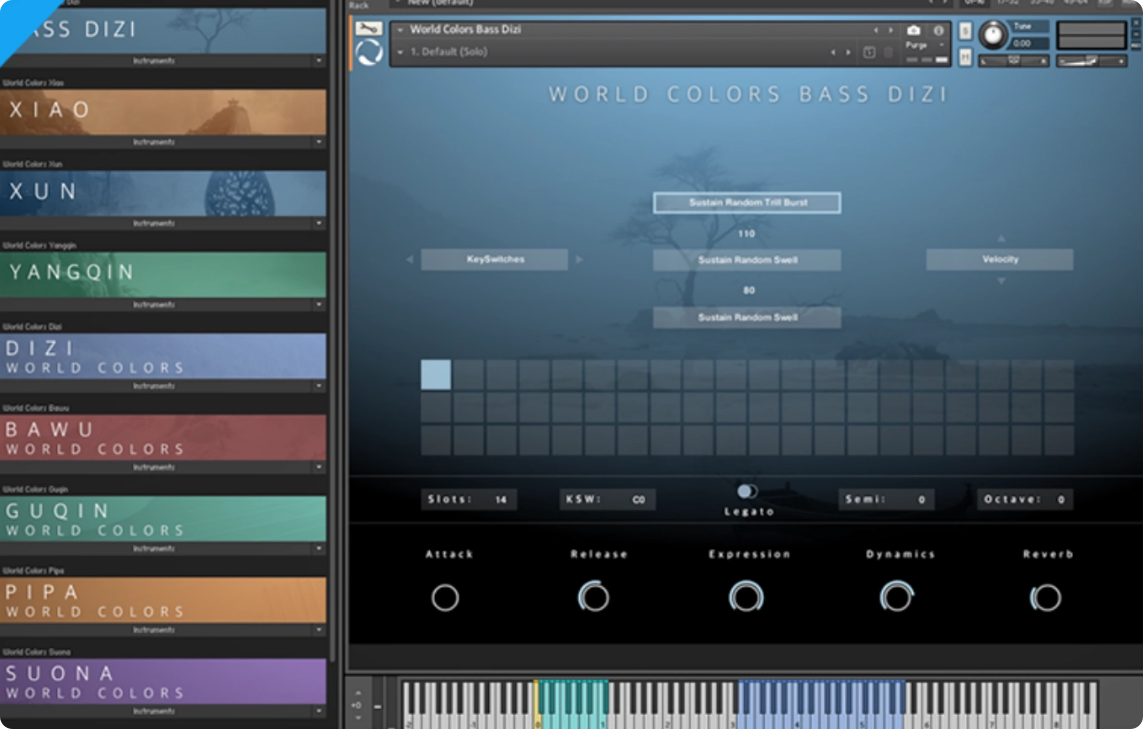The image size is (1143, 729).
Task: Open the Xiao library banner
Action: 163,112
